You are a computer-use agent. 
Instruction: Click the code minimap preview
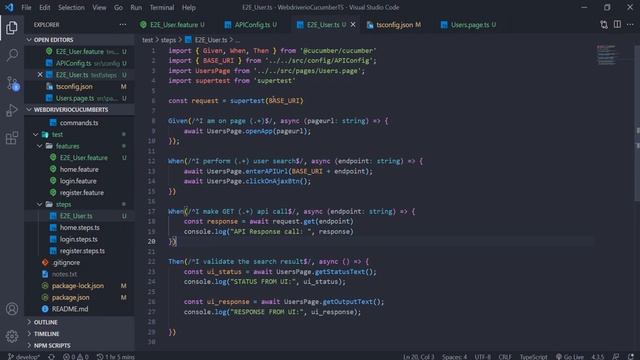[x=606, y=55]
